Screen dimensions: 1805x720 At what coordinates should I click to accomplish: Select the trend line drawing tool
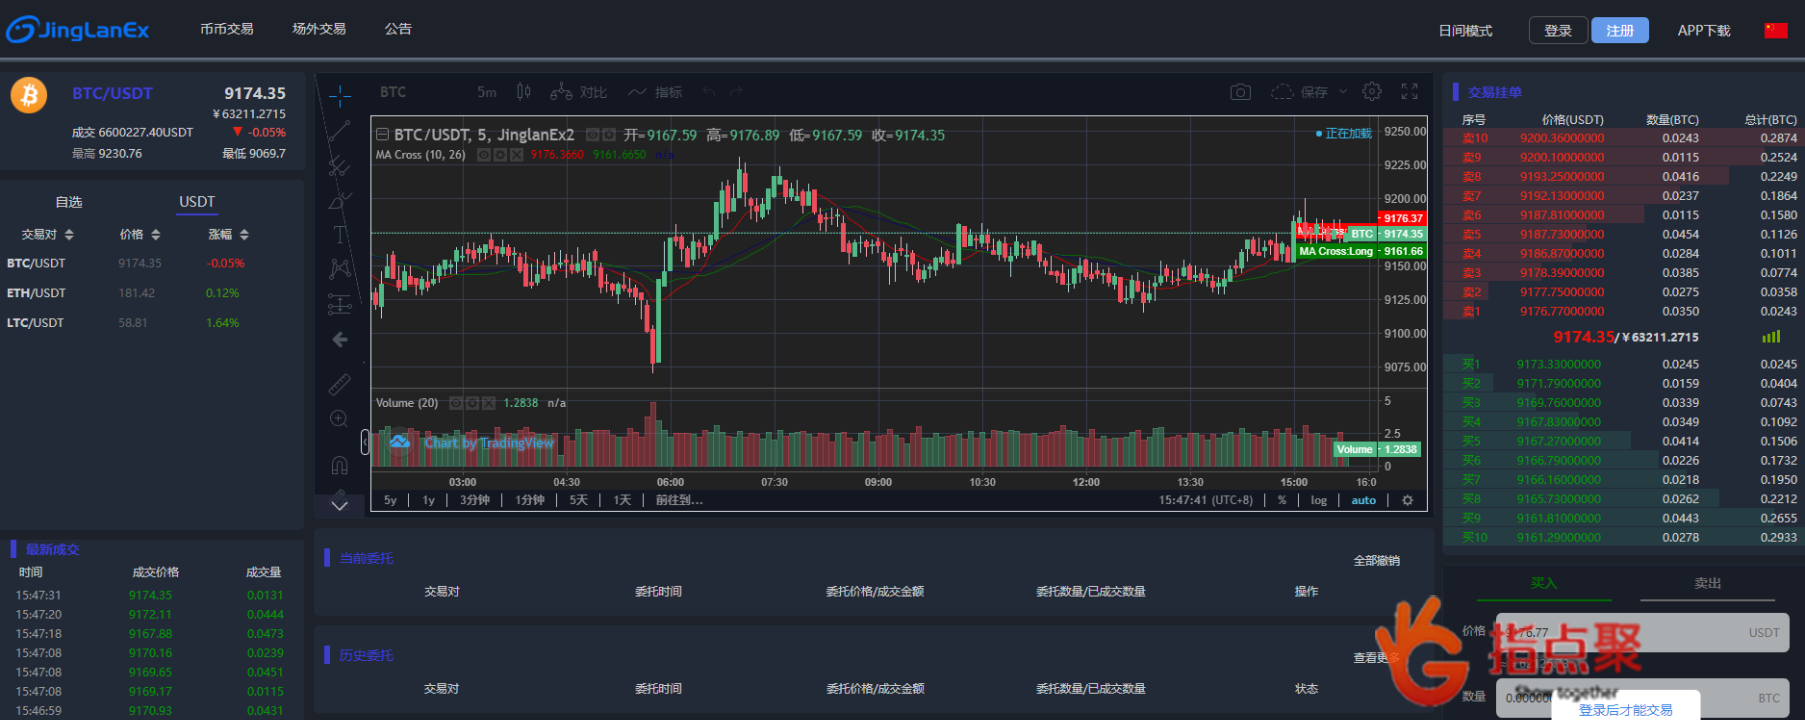click(340, 130)
